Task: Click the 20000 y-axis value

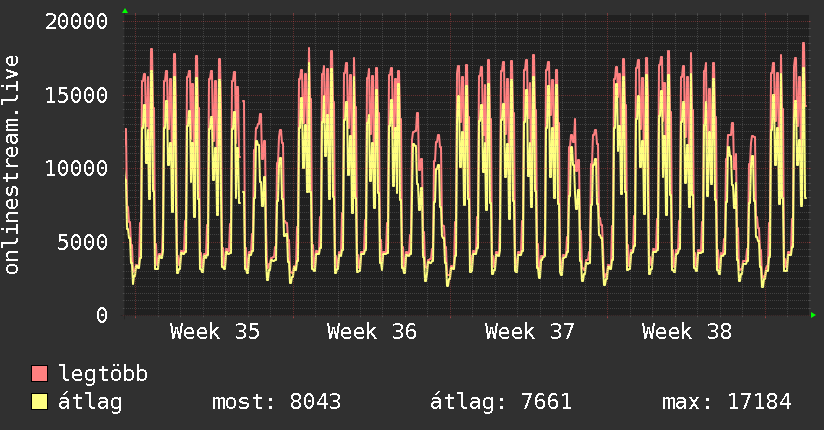Action: tap(77, 22)
